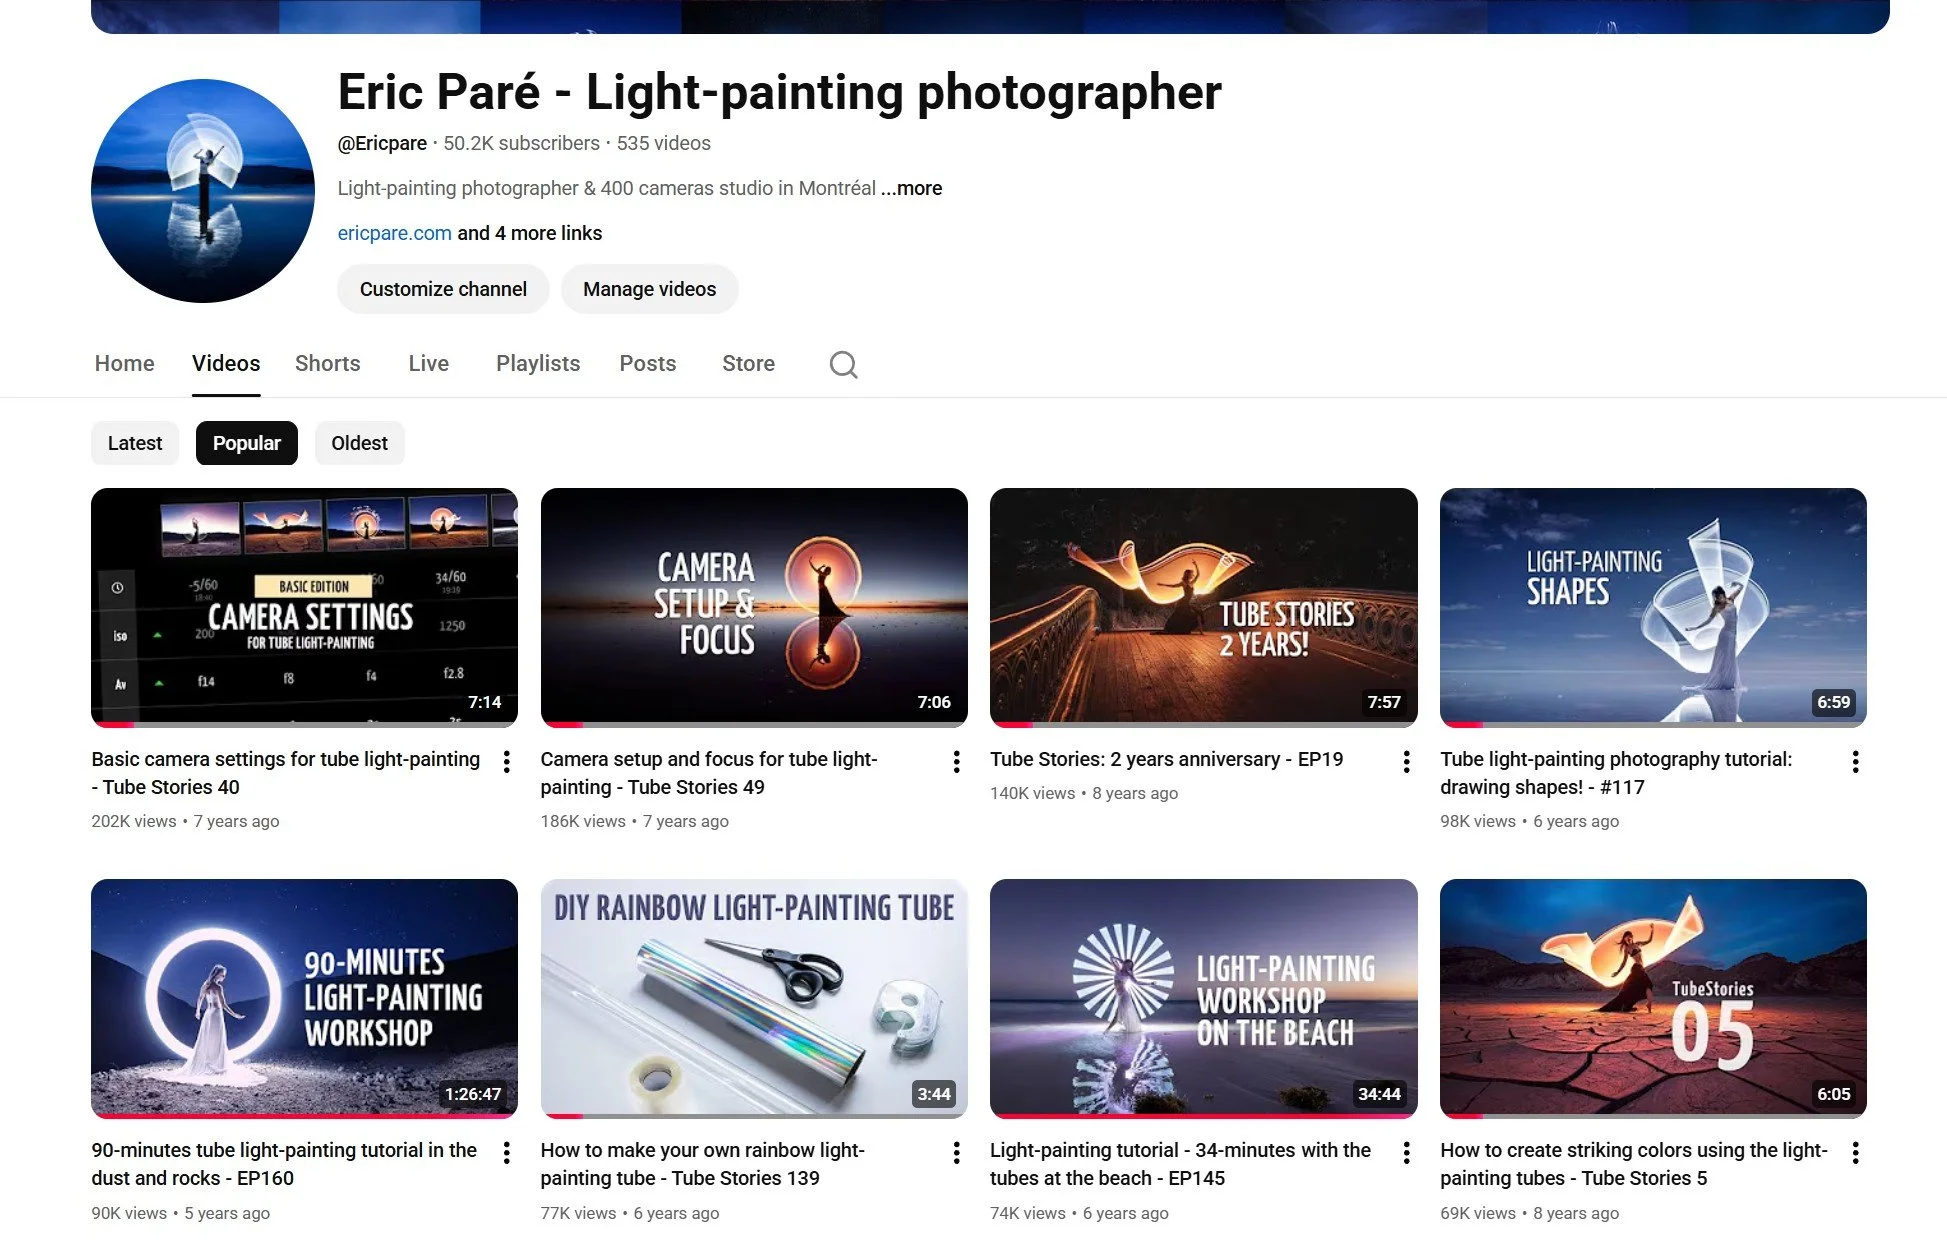The height and width of the screenshot is (1258, 1947).
Task: Open options menu for drawing shapes tutorial #117
Action: pos(1855,762)
